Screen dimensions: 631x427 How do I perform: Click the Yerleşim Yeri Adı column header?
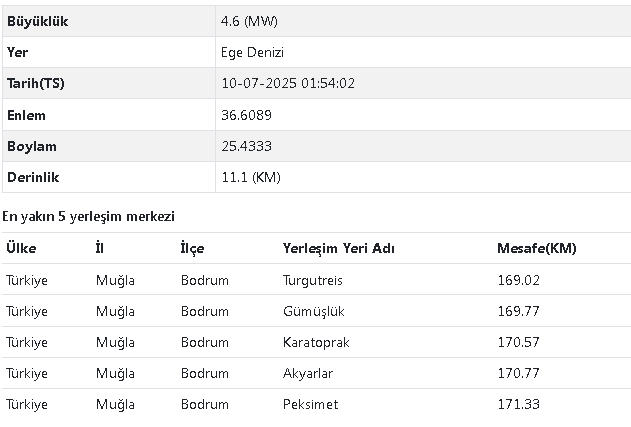tap(338, 248)
